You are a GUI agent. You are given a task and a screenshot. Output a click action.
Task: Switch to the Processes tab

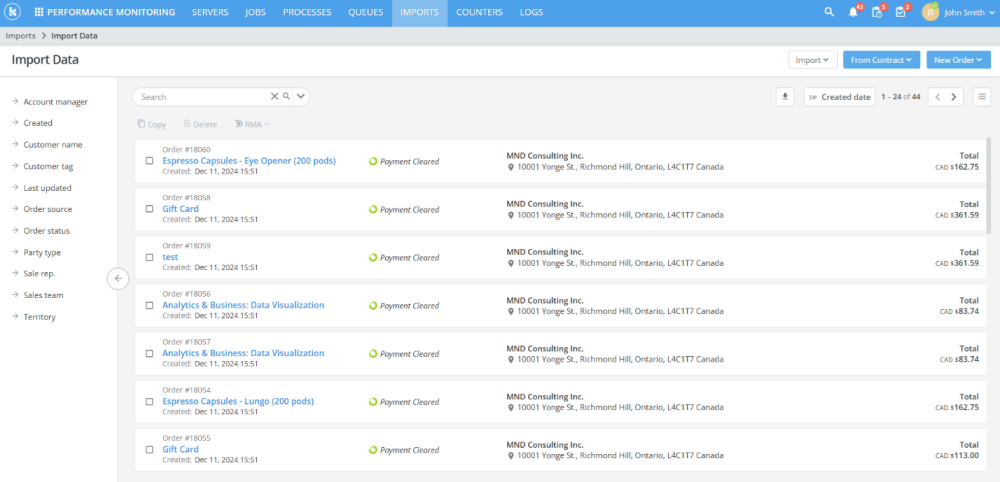tap(307, 13)
